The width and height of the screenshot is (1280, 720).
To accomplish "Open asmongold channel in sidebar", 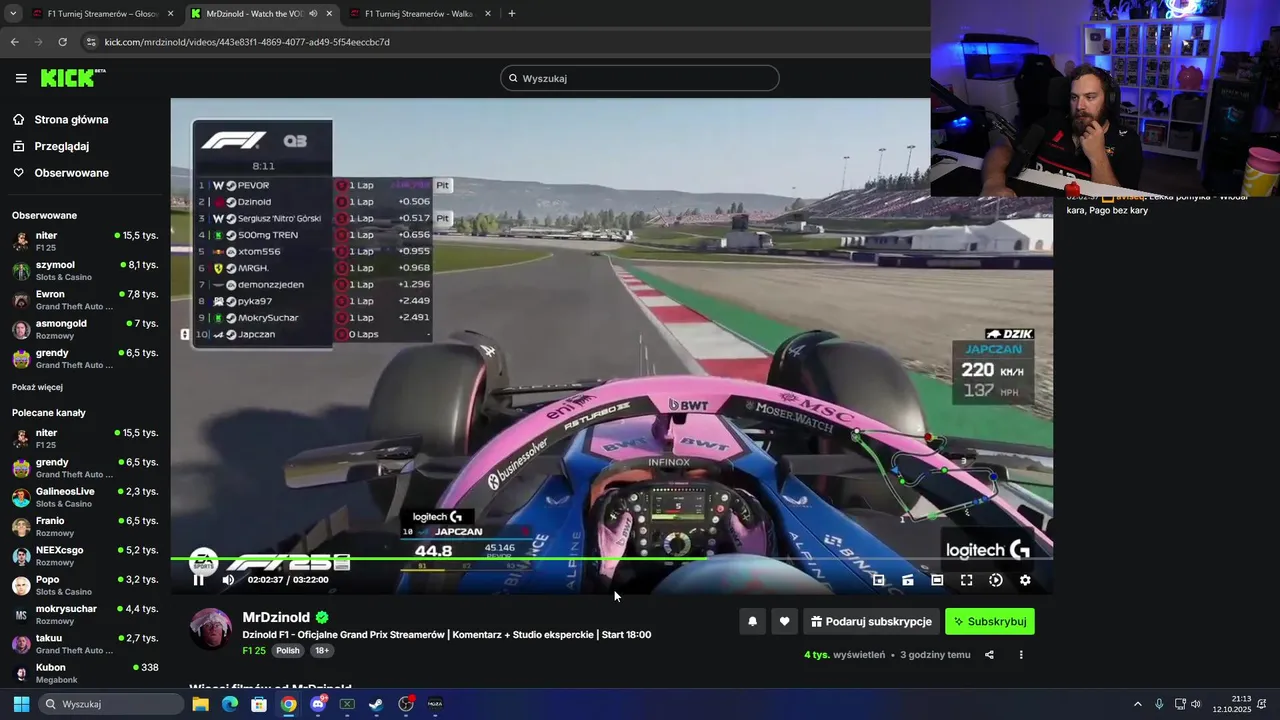I will [85, 329].
